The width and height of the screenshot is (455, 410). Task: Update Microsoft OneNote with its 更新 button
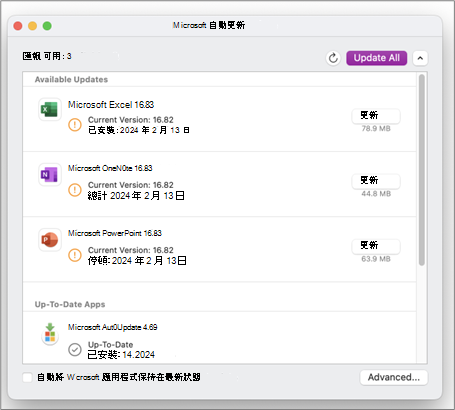(x=376, y=181)
